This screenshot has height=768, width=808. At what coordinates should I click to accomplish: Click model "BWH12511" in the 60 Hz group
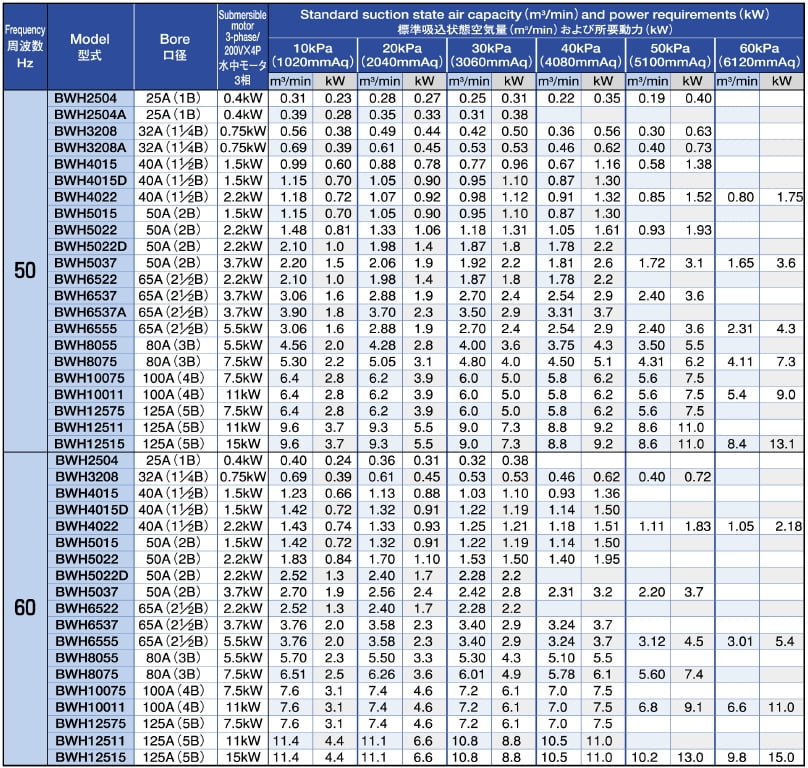pyautogui.click(x=90, y=741)
